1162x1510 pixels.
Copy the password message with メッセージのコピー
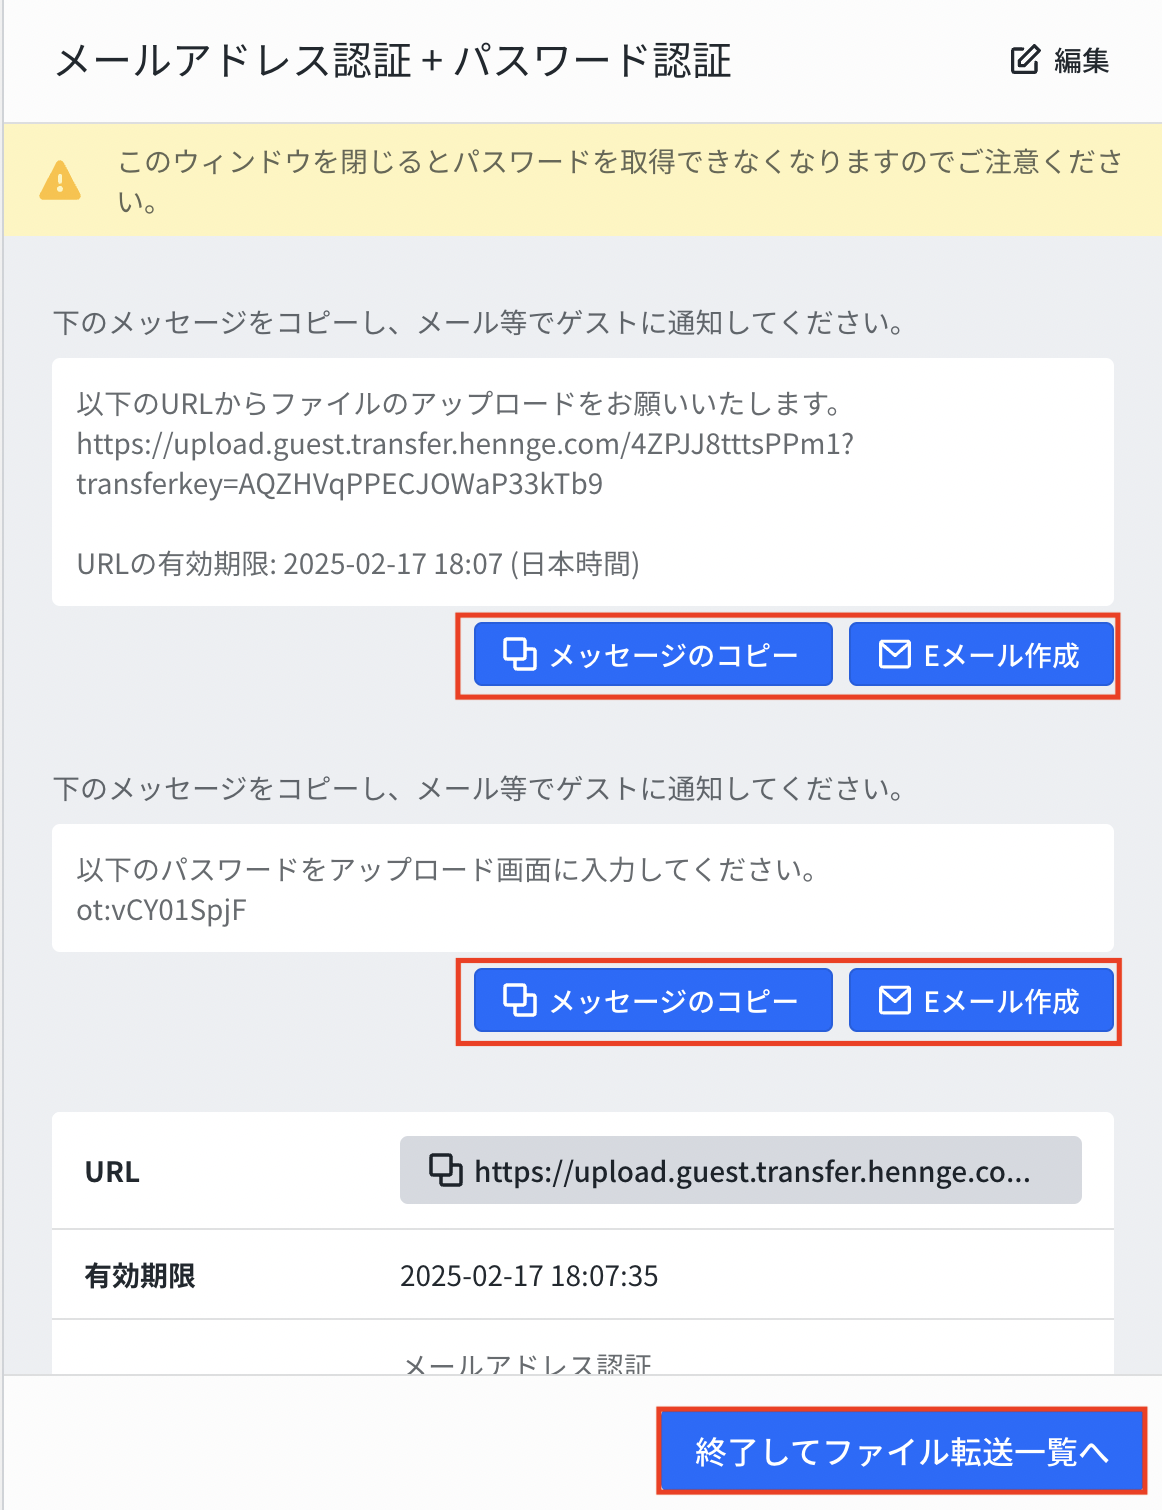pos(653,1000)
